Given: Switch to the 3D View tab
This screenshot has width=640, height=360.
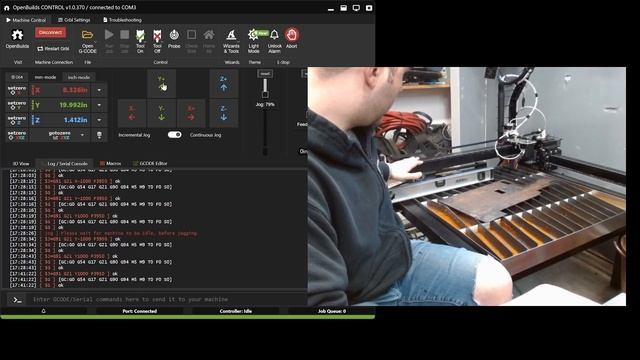Looking at the screenshot, I should (x=20, y=163).
